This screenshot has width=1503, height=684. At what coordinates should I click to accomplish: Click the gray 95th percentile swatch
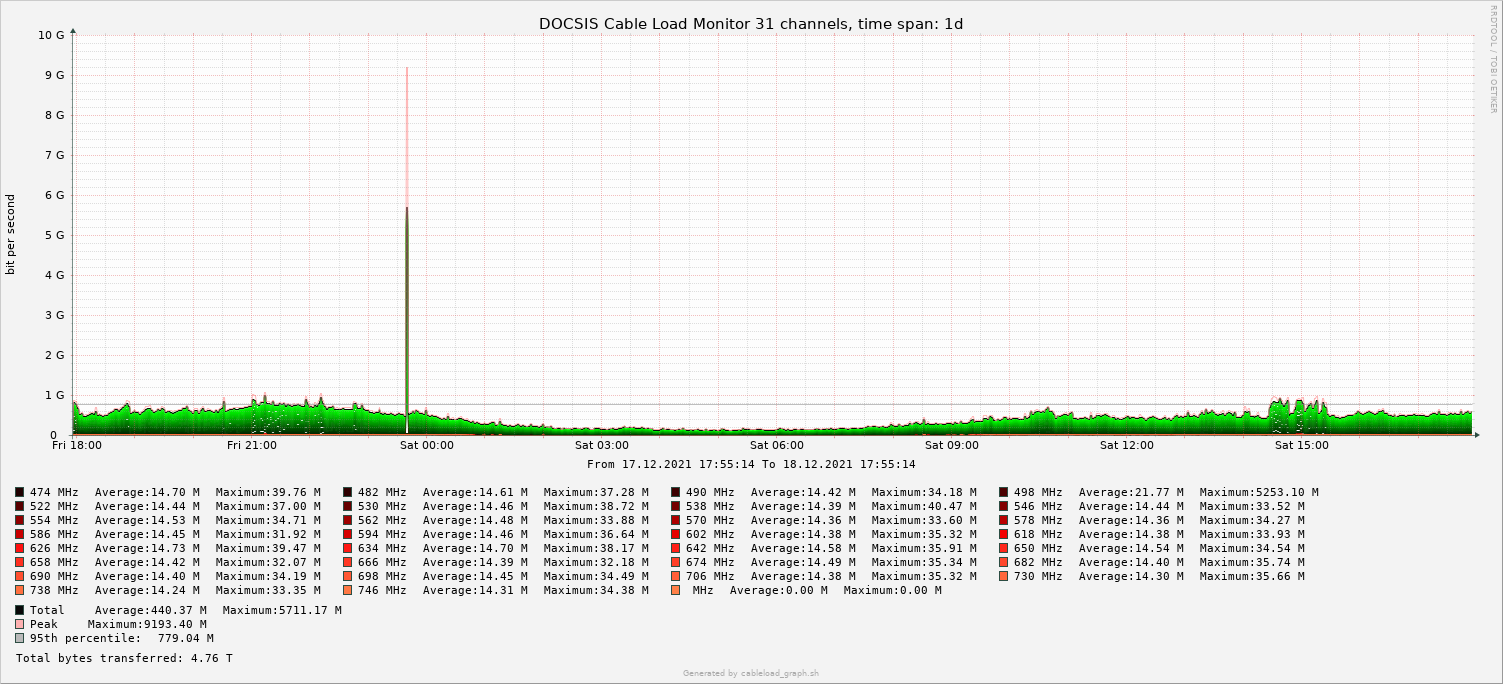[x=20, y=638]
